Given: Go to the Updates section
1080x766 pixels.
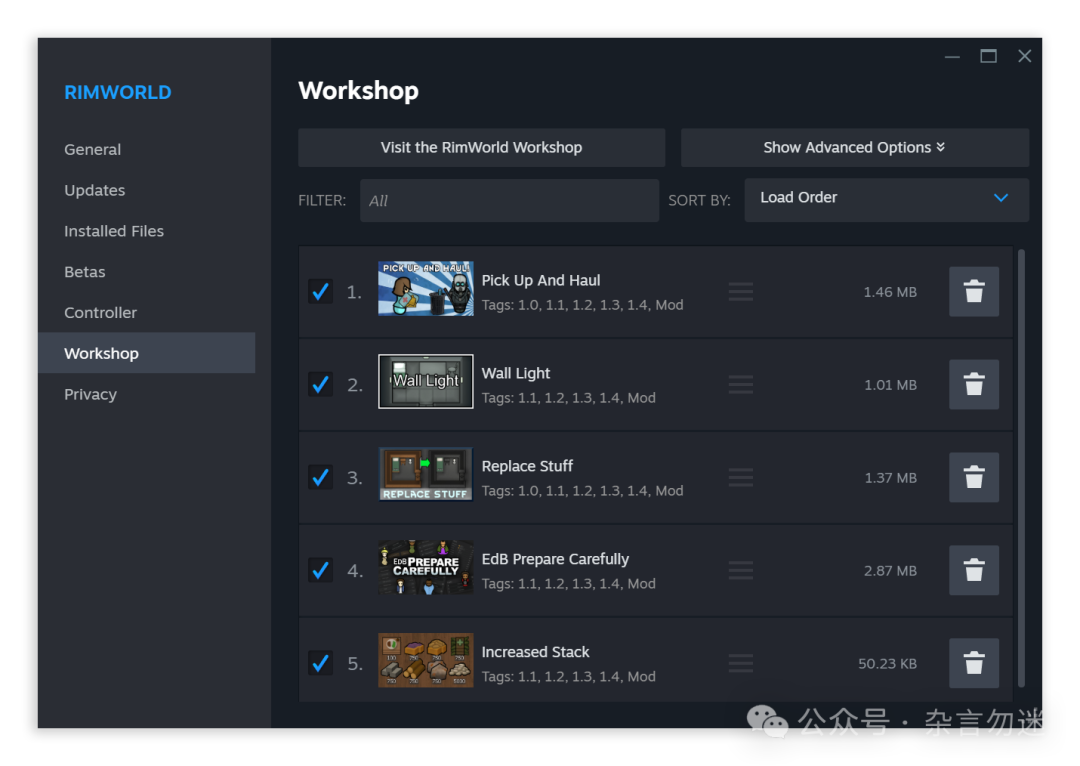Looking at the screenshot, I should (x=94, y=190).
